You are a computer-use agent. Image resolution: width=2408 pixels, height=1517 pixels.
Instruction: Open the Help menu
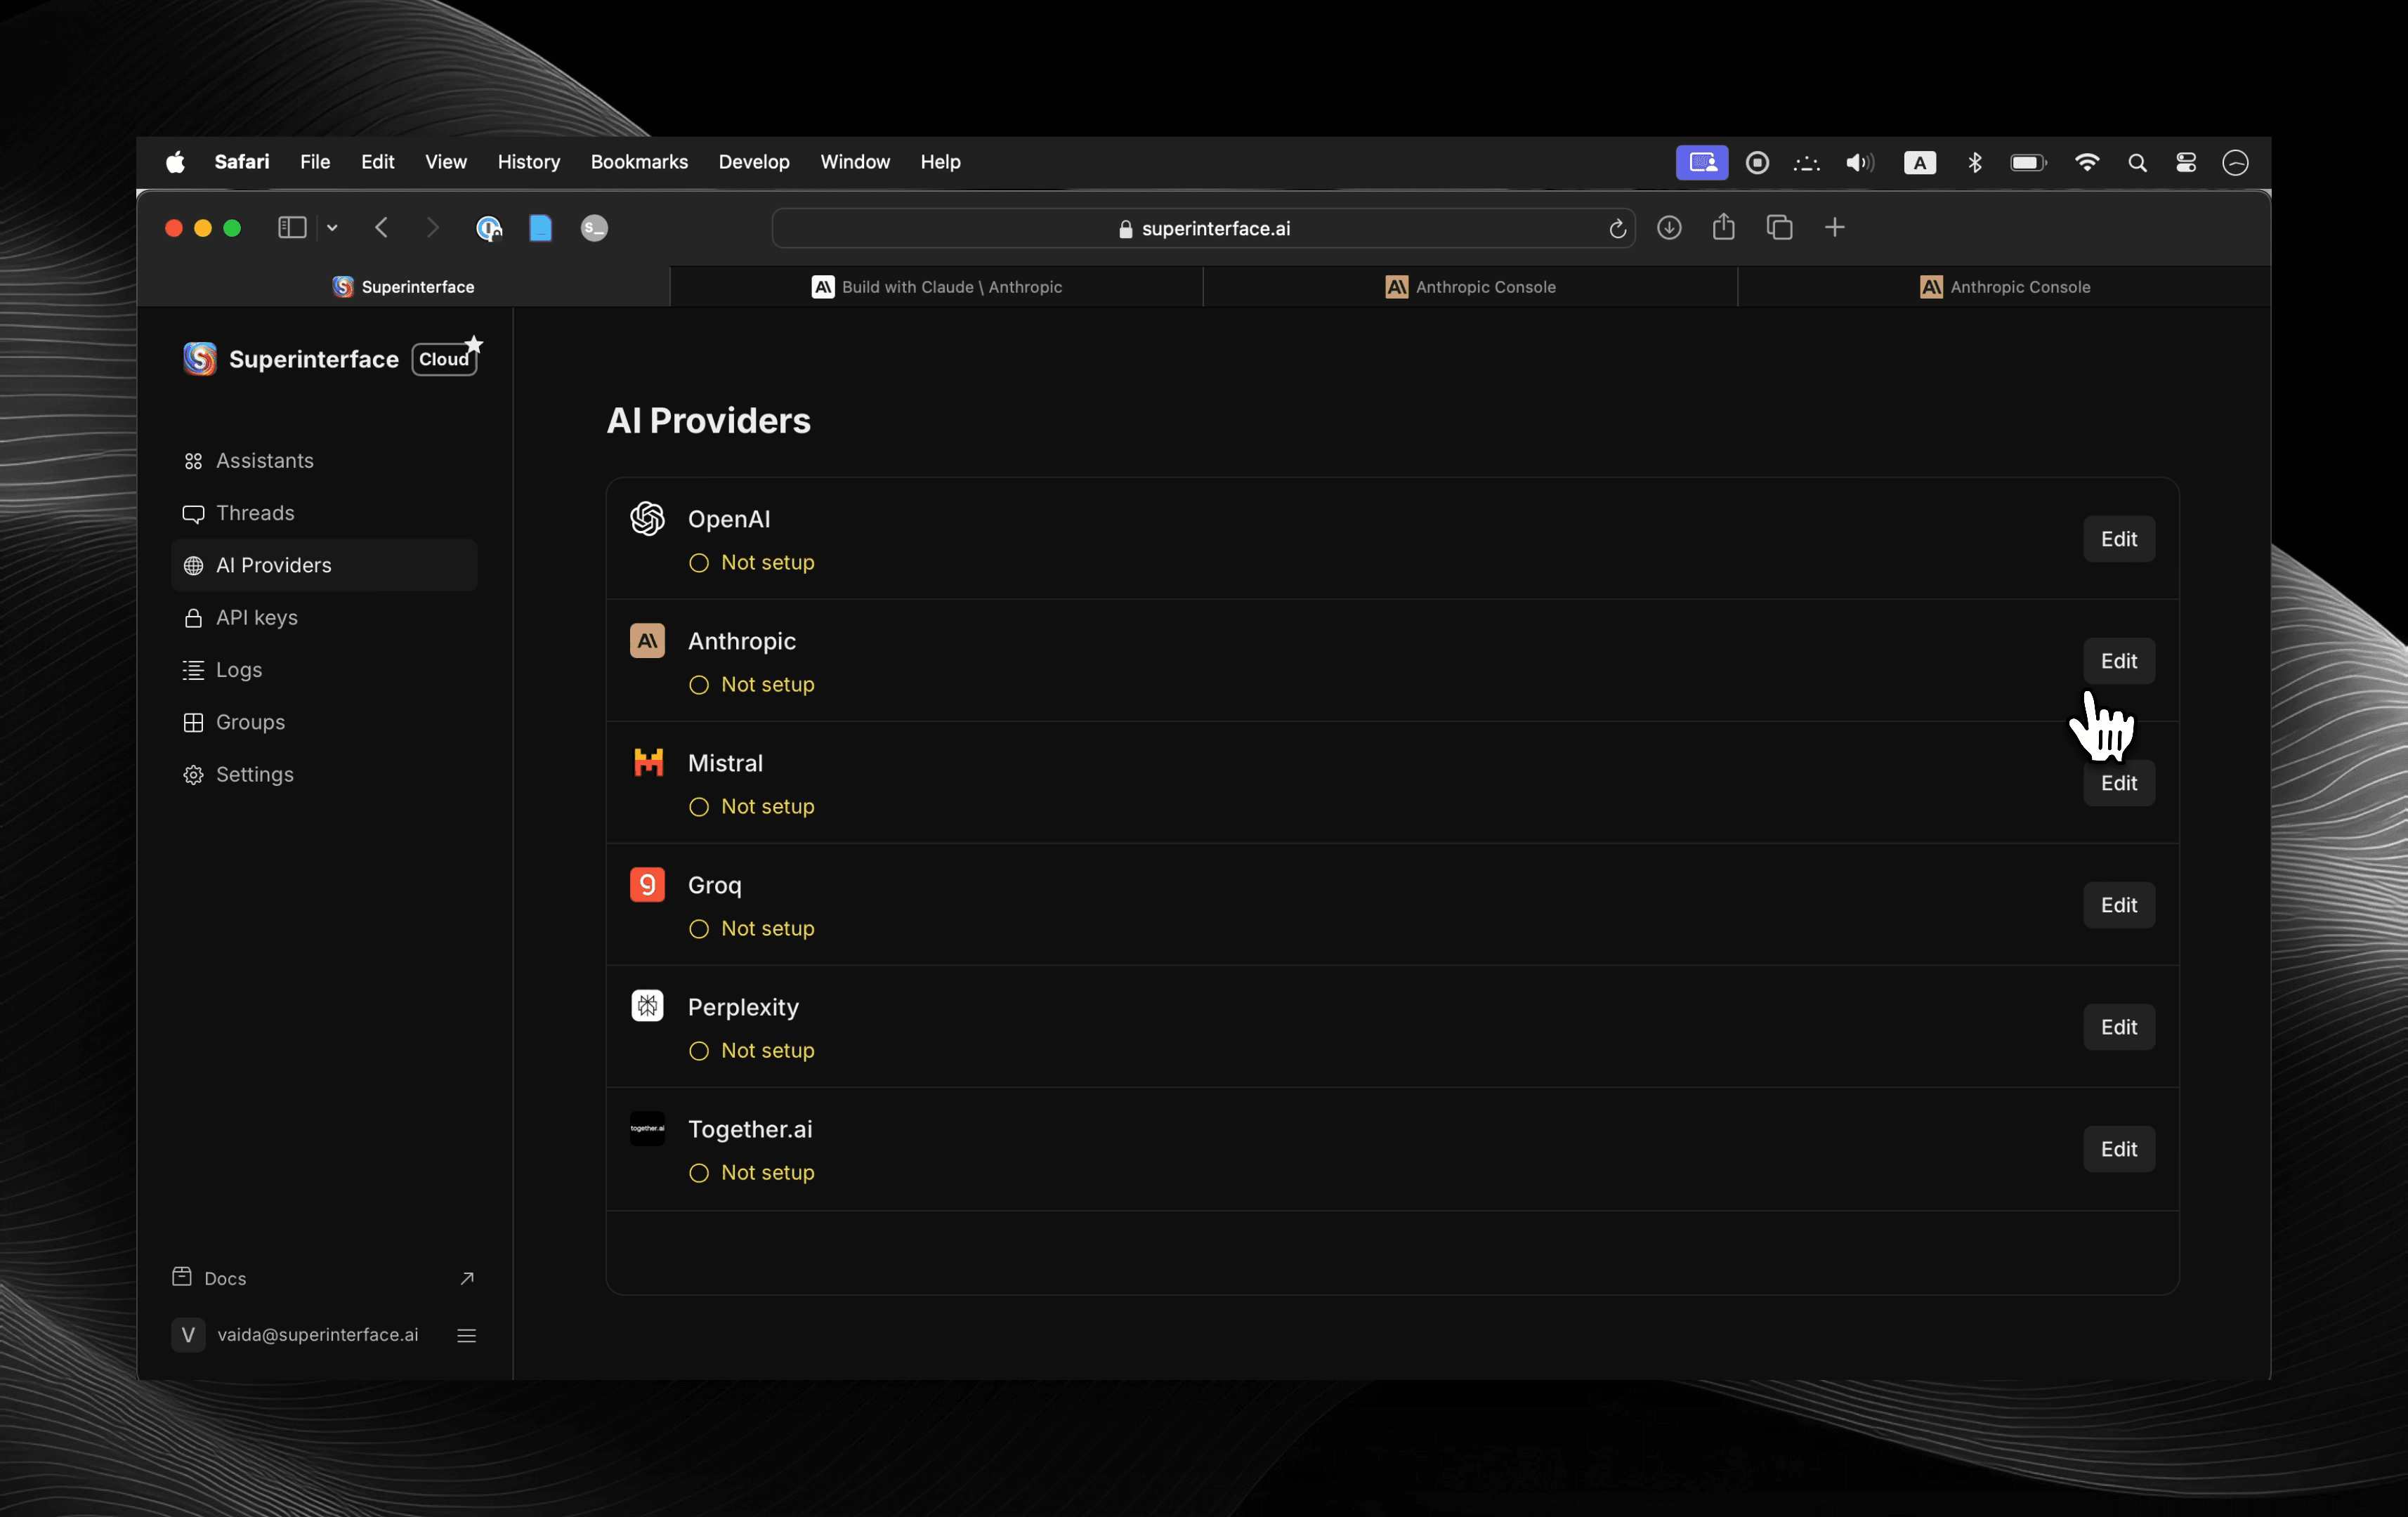pos(940,162)
